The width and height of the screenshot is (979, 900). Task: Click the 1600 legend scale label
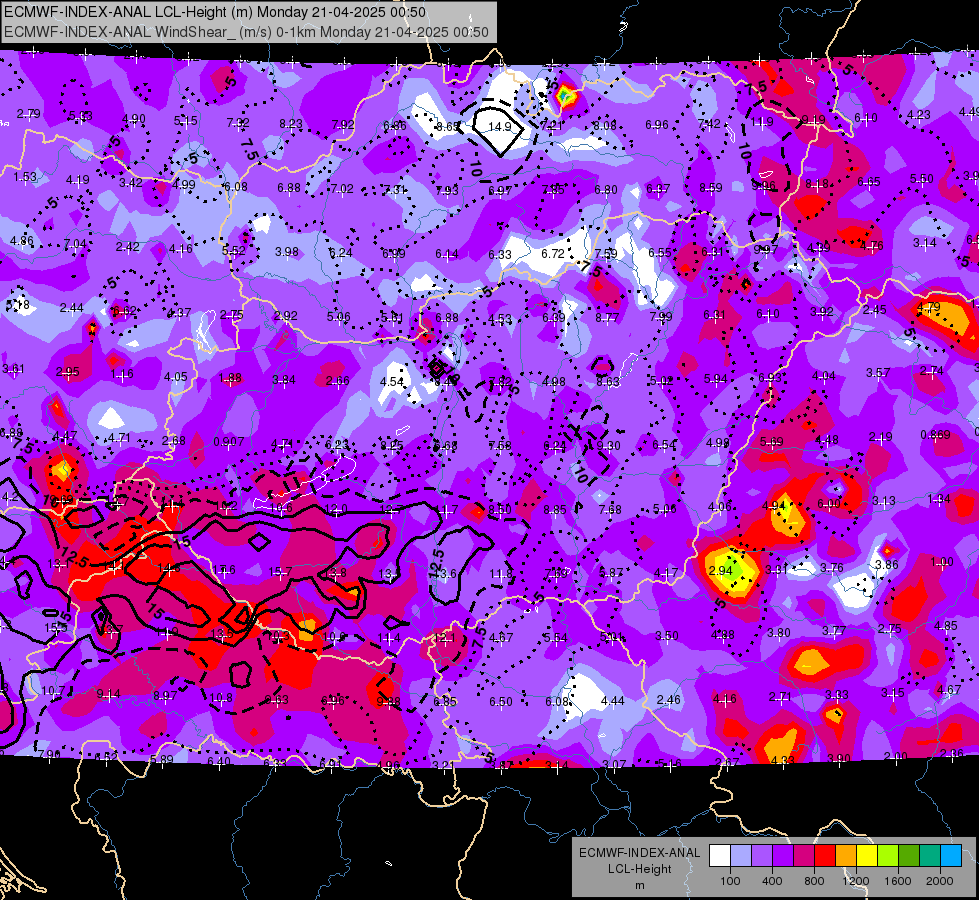(897, 881)
